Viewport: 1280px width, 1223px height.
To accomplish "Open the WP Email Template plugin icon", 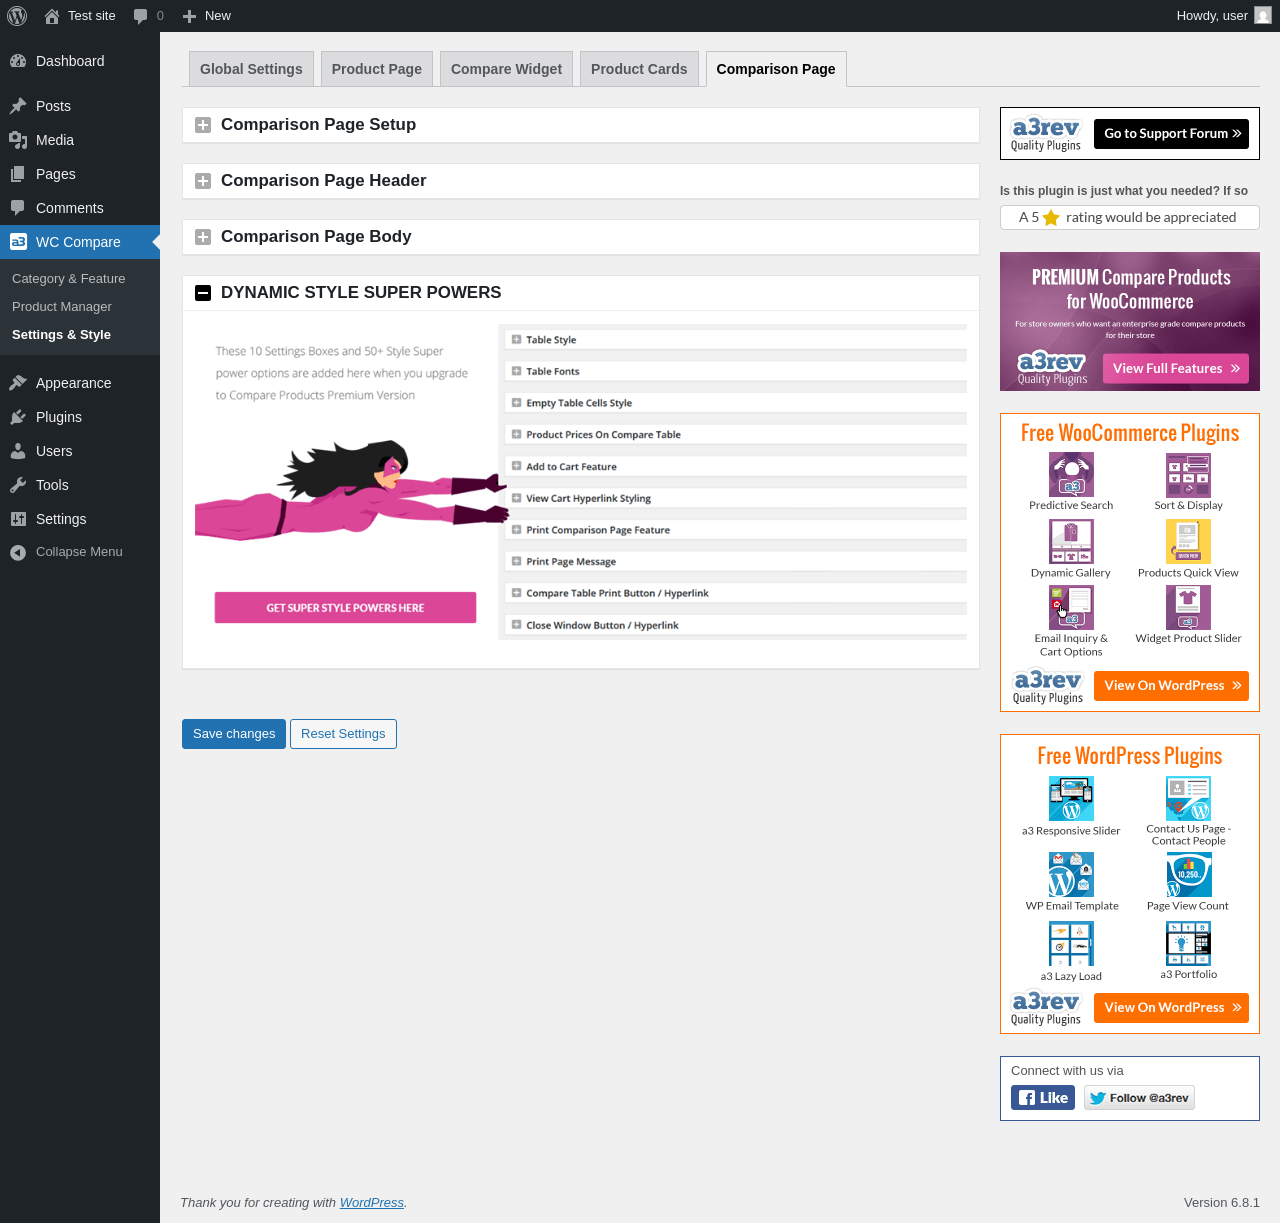I will pos(1071,875).
